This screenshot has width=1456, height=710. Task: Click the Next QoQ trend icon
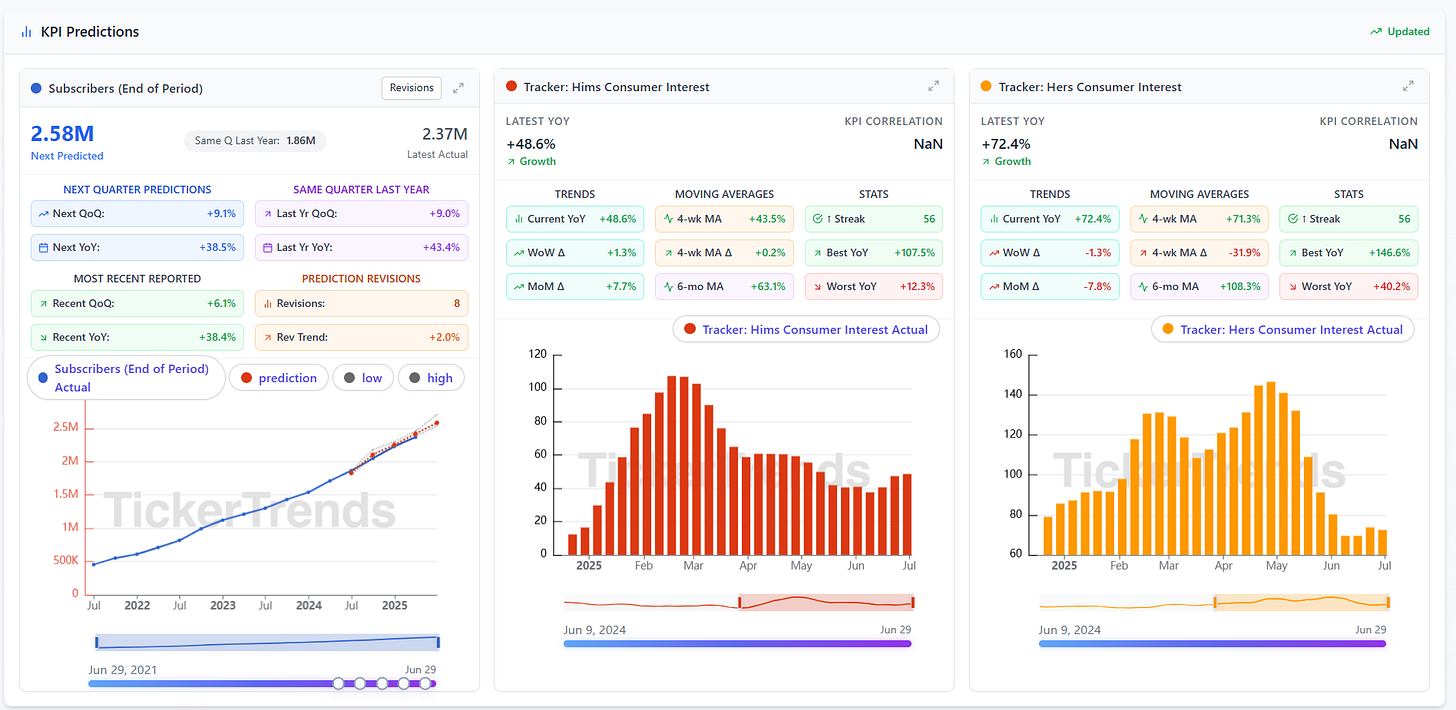coord(44,214)
